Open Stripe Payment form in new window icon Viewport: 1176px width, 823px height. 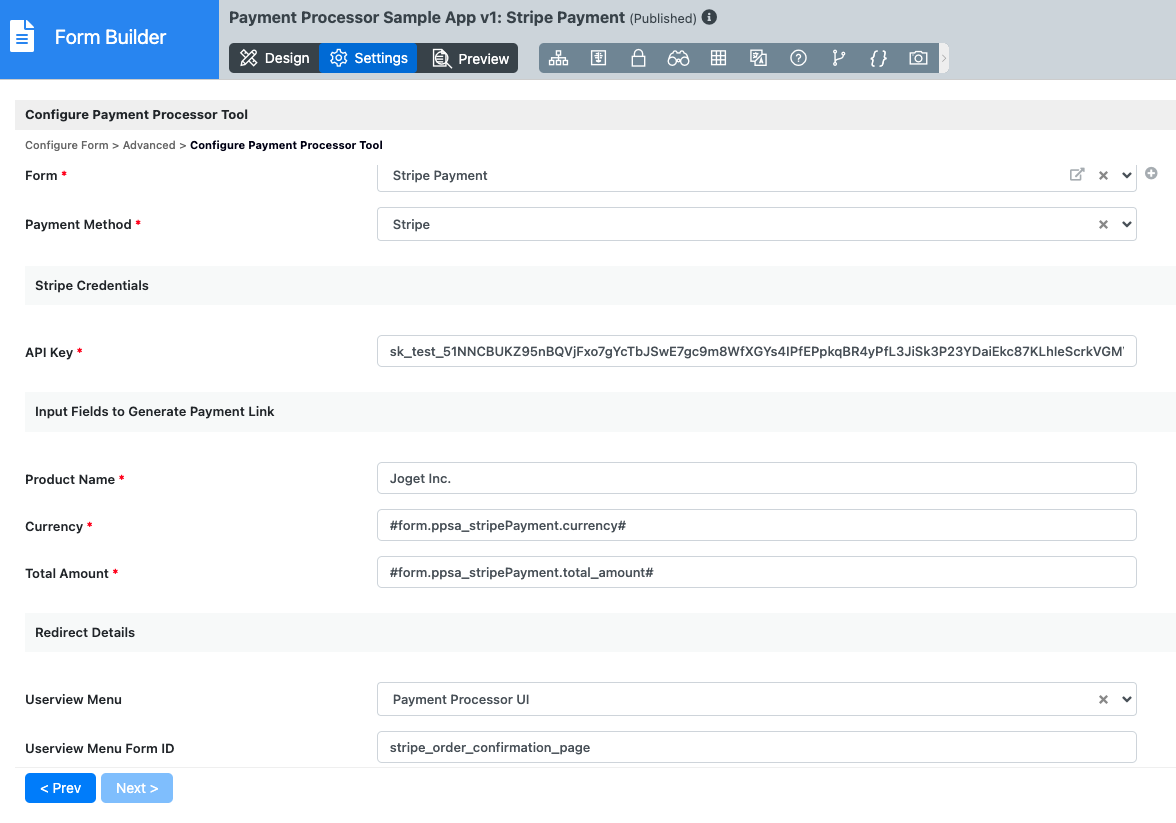point(1077,175)
